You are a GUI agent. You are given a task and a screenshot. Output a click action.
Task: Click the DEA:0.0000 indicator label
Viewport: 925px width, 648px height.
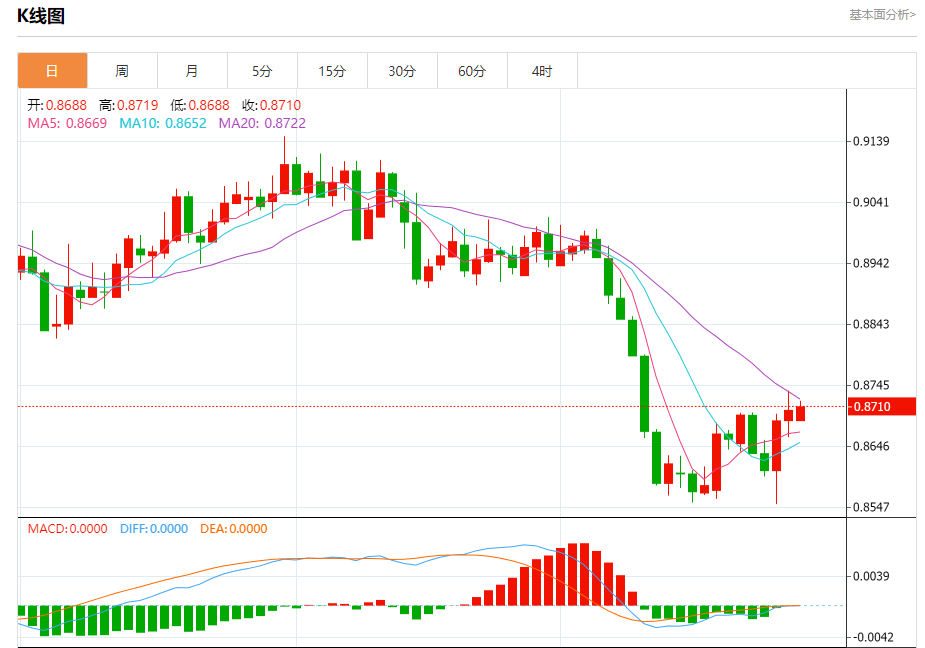coord(234,529)
